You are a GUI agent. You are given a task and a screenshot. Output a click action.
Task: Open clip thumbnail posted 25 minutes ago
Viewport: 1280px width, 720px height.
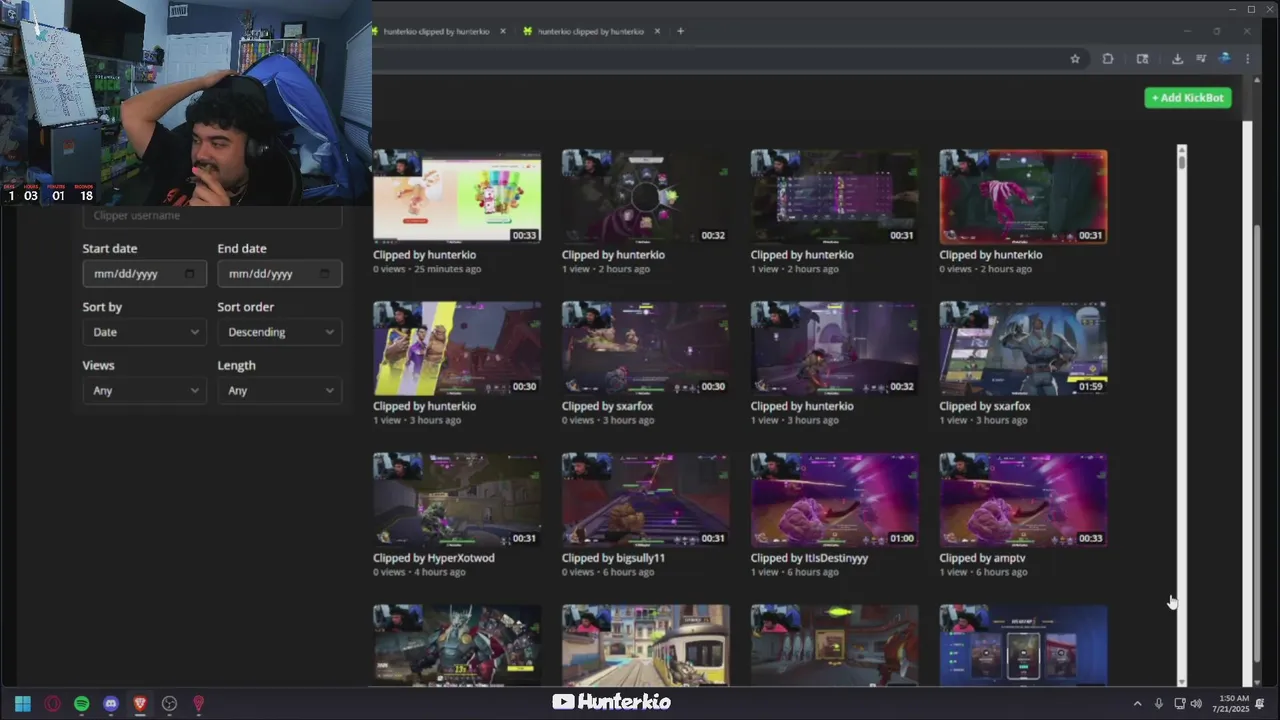[x=457, y=196]
